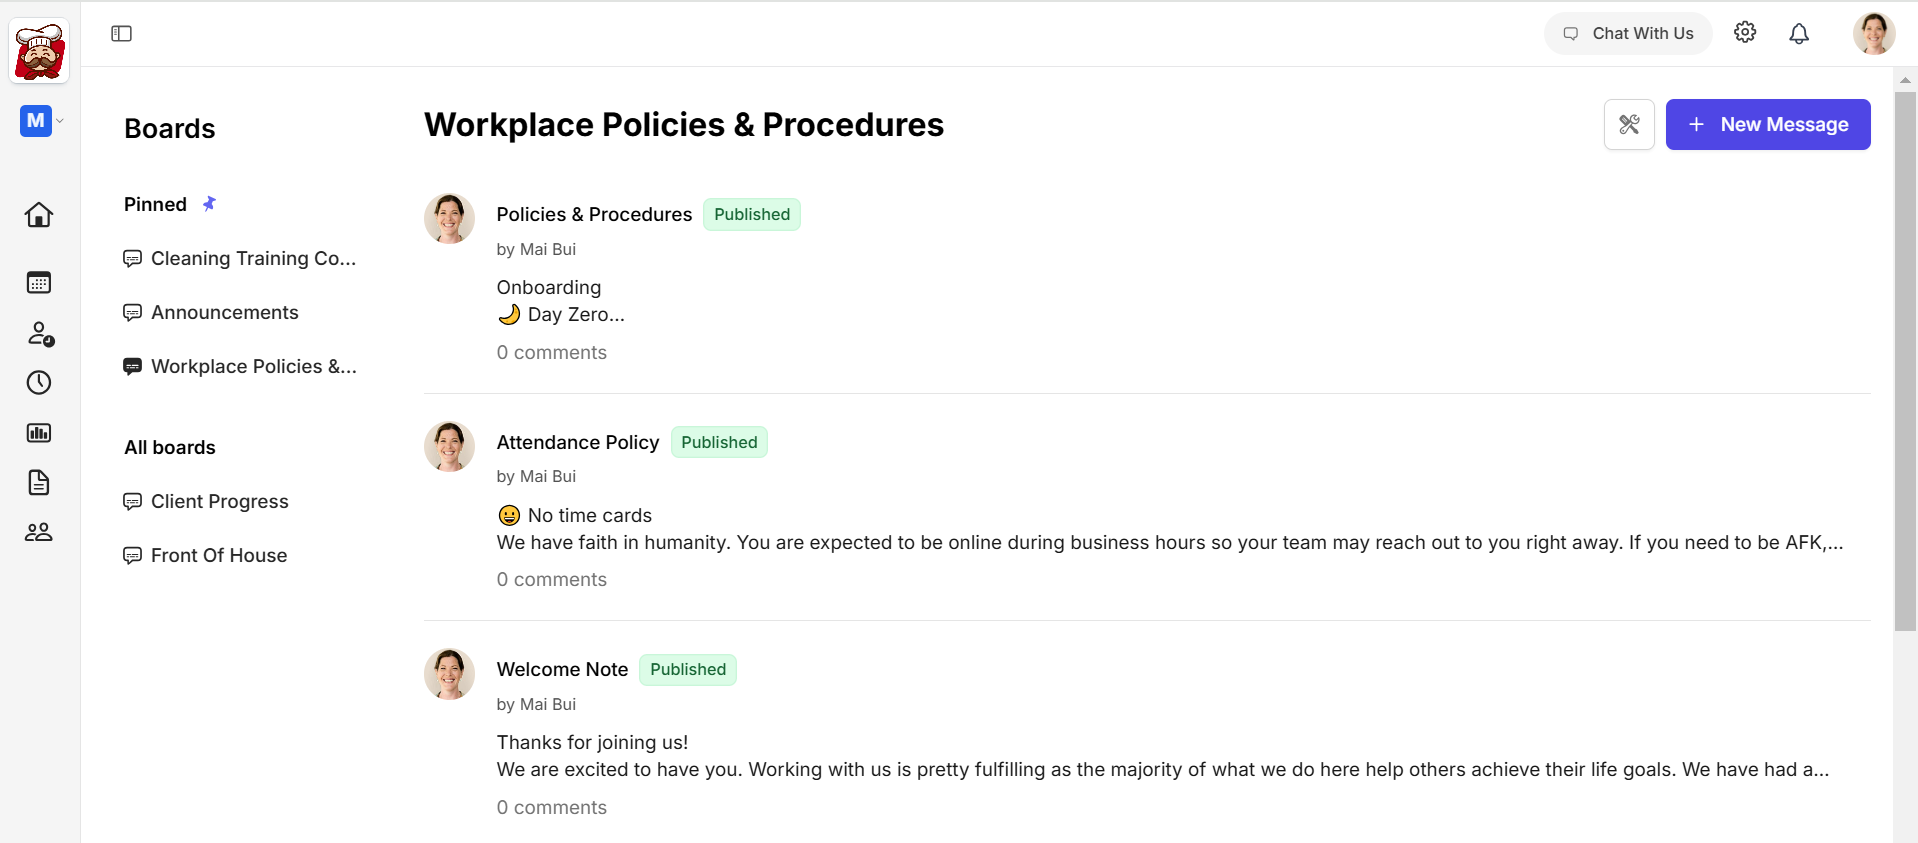Open the tools wrench icon near New Message
This screenshot has height=843, width=1918.
coord(1629,124)
